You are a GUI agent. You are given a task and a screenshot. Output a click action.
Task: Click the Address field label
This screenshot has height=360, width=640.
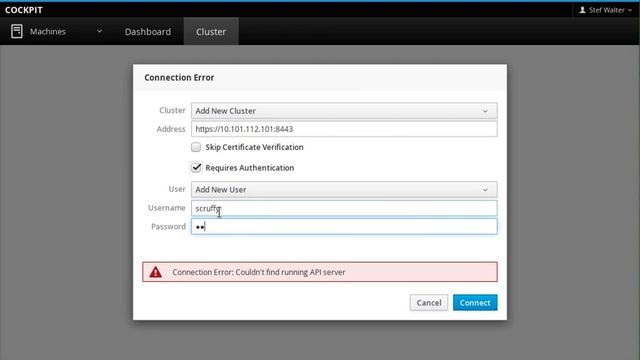click(171, 129)
